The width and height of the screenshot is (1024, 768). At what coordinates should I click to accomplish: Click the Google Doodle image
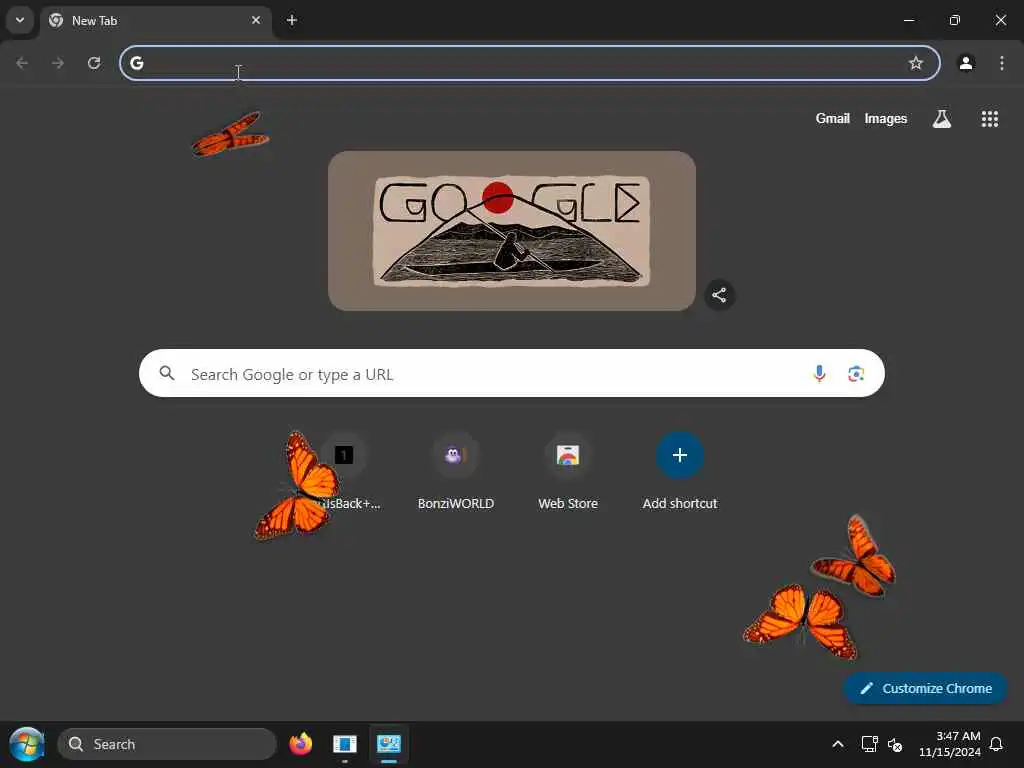pyautogui.click(x=511, y=231)
